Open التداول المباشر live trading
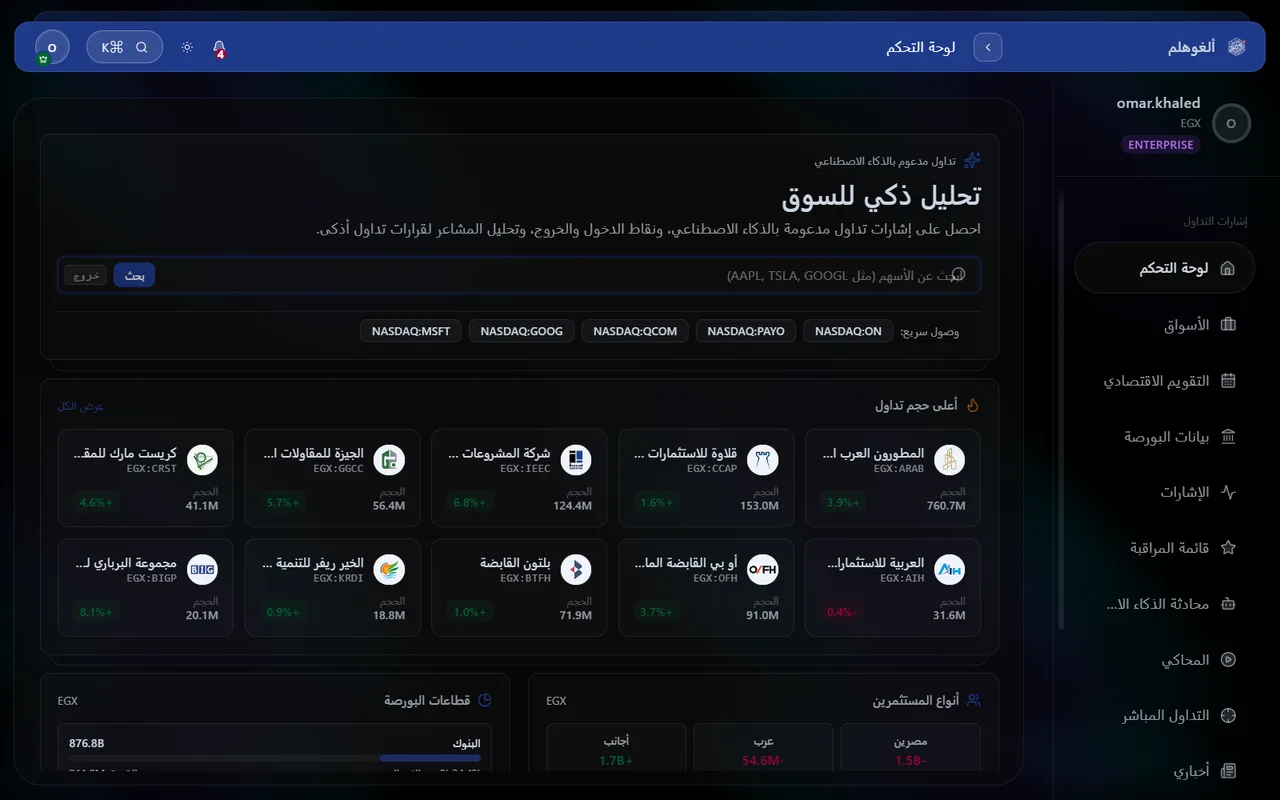 [x=1165, y=716]
